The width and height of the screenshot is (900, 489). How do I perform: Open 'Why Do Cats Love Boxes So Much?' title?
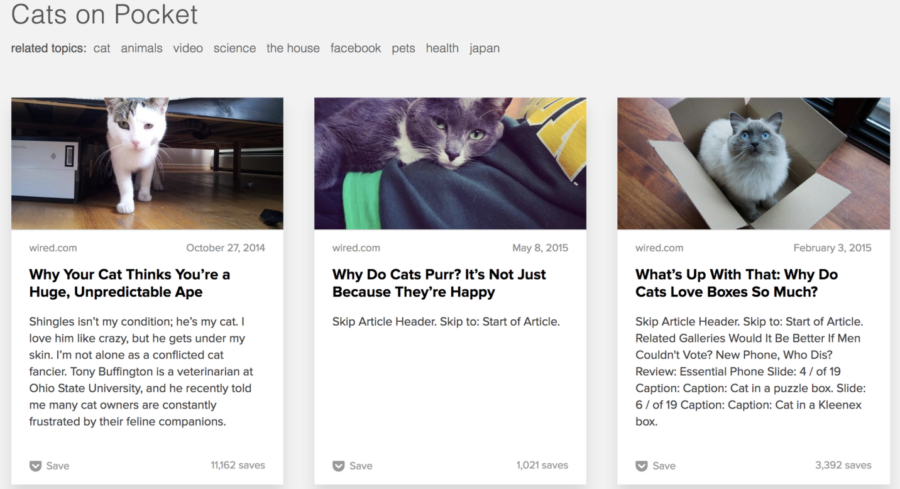(736, 283)
